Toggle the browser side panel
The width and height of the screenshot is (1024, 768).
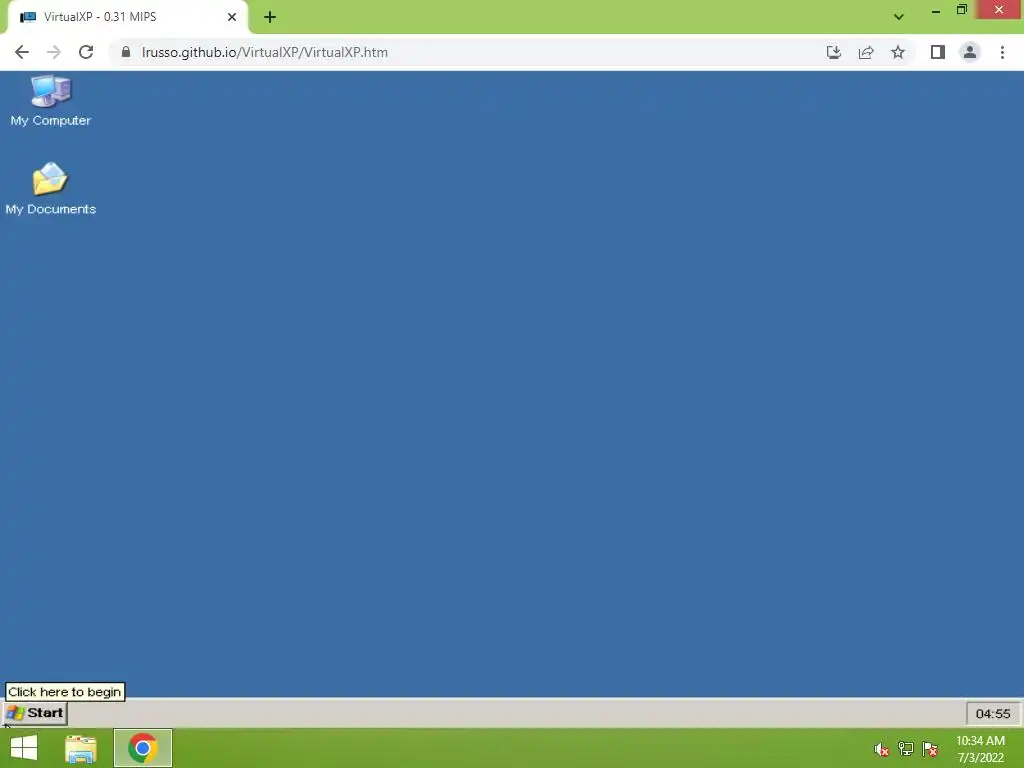pyautogui.click(x=938, y=52)
